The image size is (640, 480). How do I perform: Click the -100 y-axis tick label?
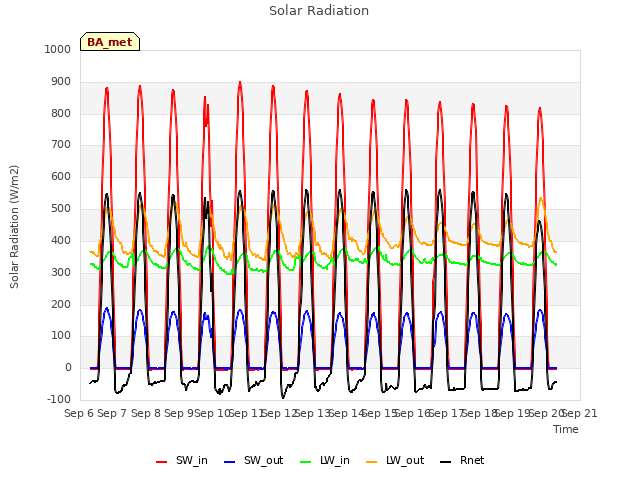click(x=59, y=399)
